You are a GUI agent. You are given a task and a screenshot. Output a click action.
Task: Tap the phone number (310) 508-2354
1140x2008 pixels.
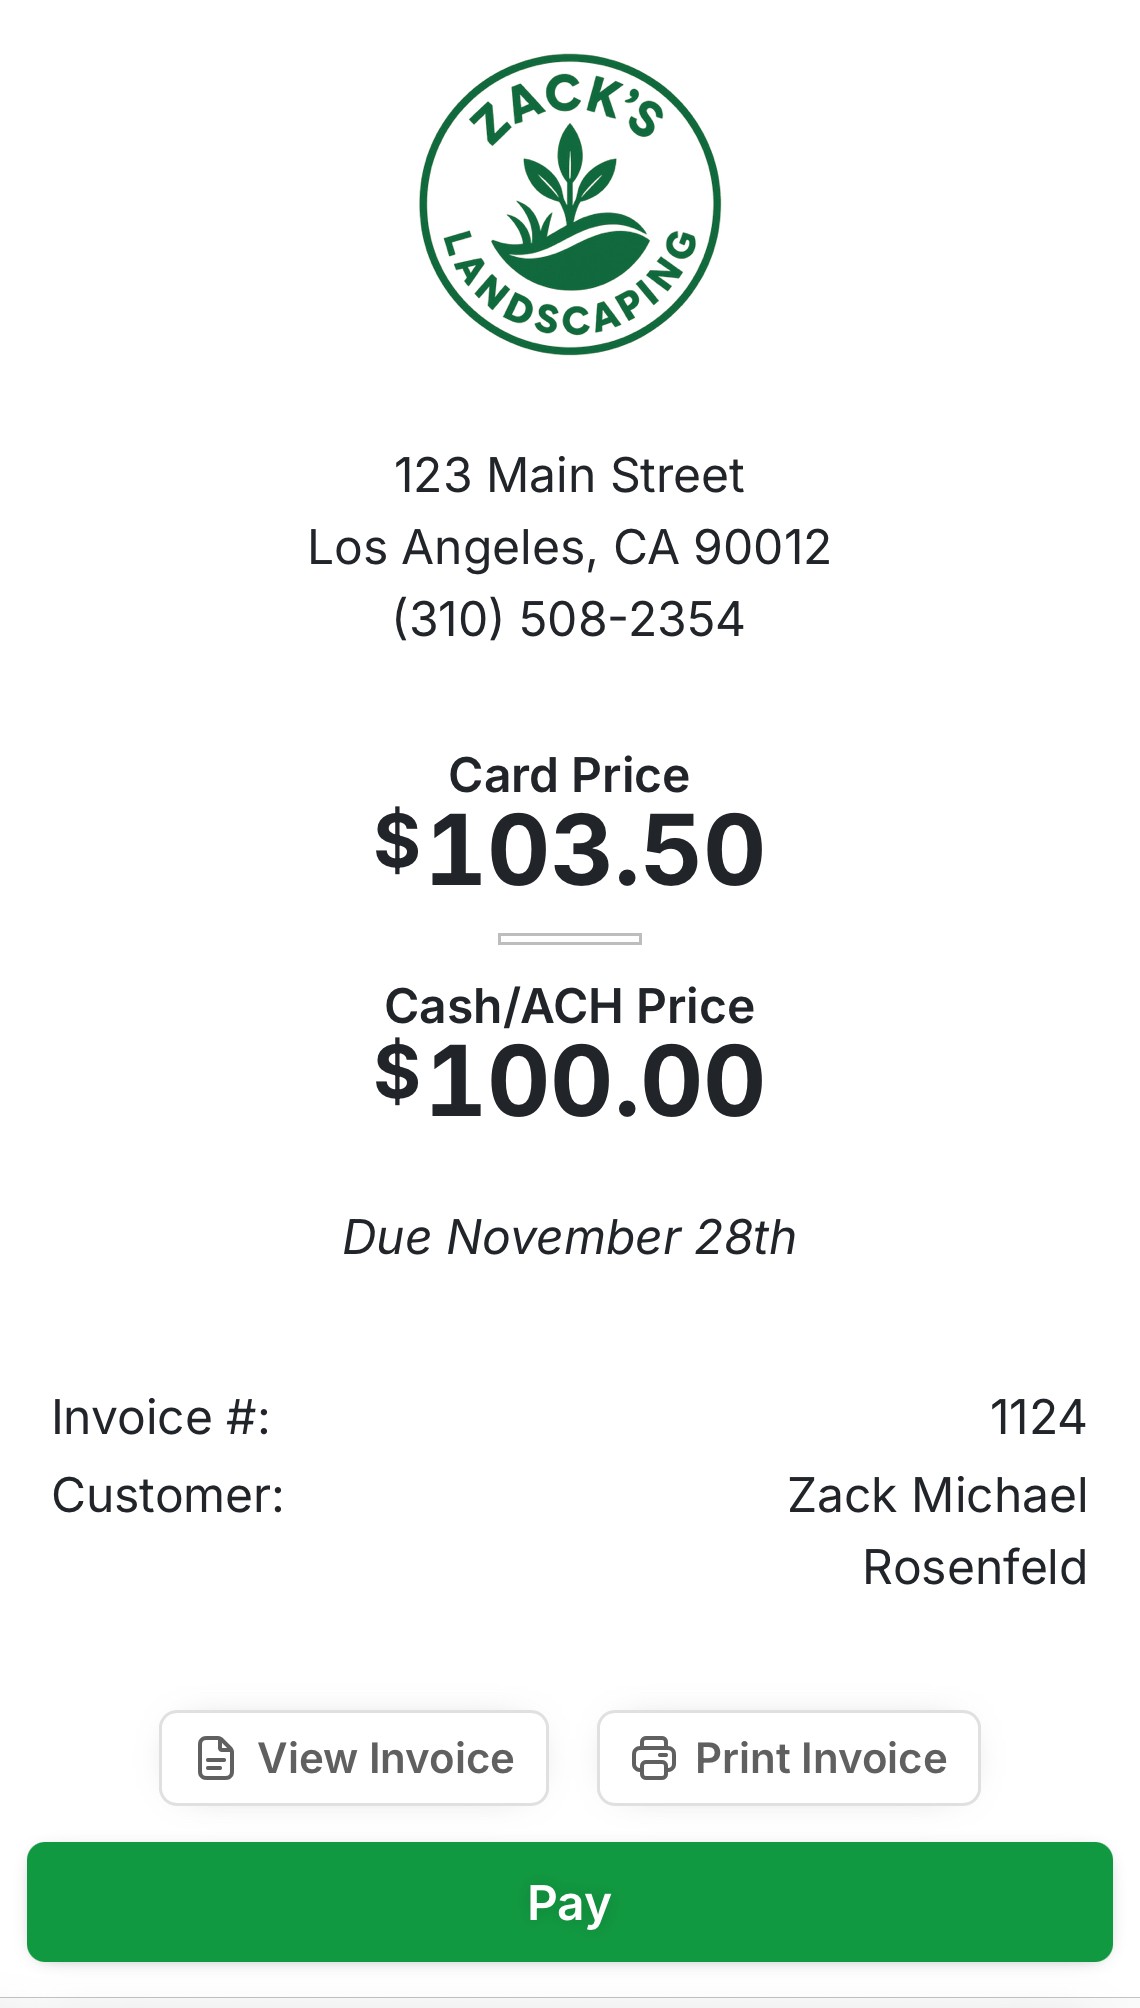569,619
